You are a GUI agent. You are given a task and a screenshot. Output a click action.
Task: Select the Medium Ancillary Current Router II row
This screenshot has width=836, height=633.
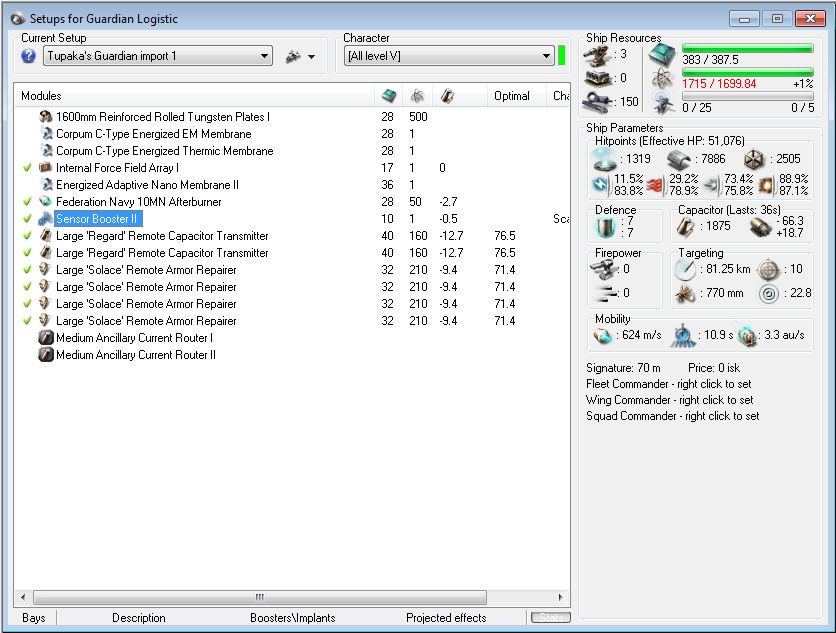(136, 355)
